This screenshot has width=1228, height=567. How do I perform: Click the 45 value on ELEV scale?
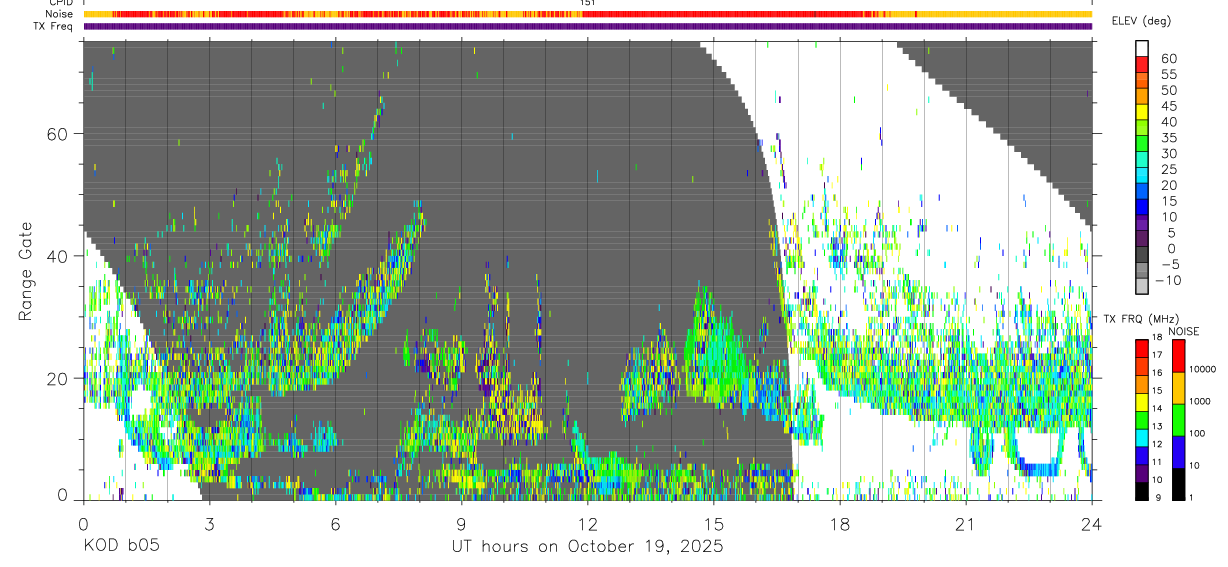tap(1168, 106)
